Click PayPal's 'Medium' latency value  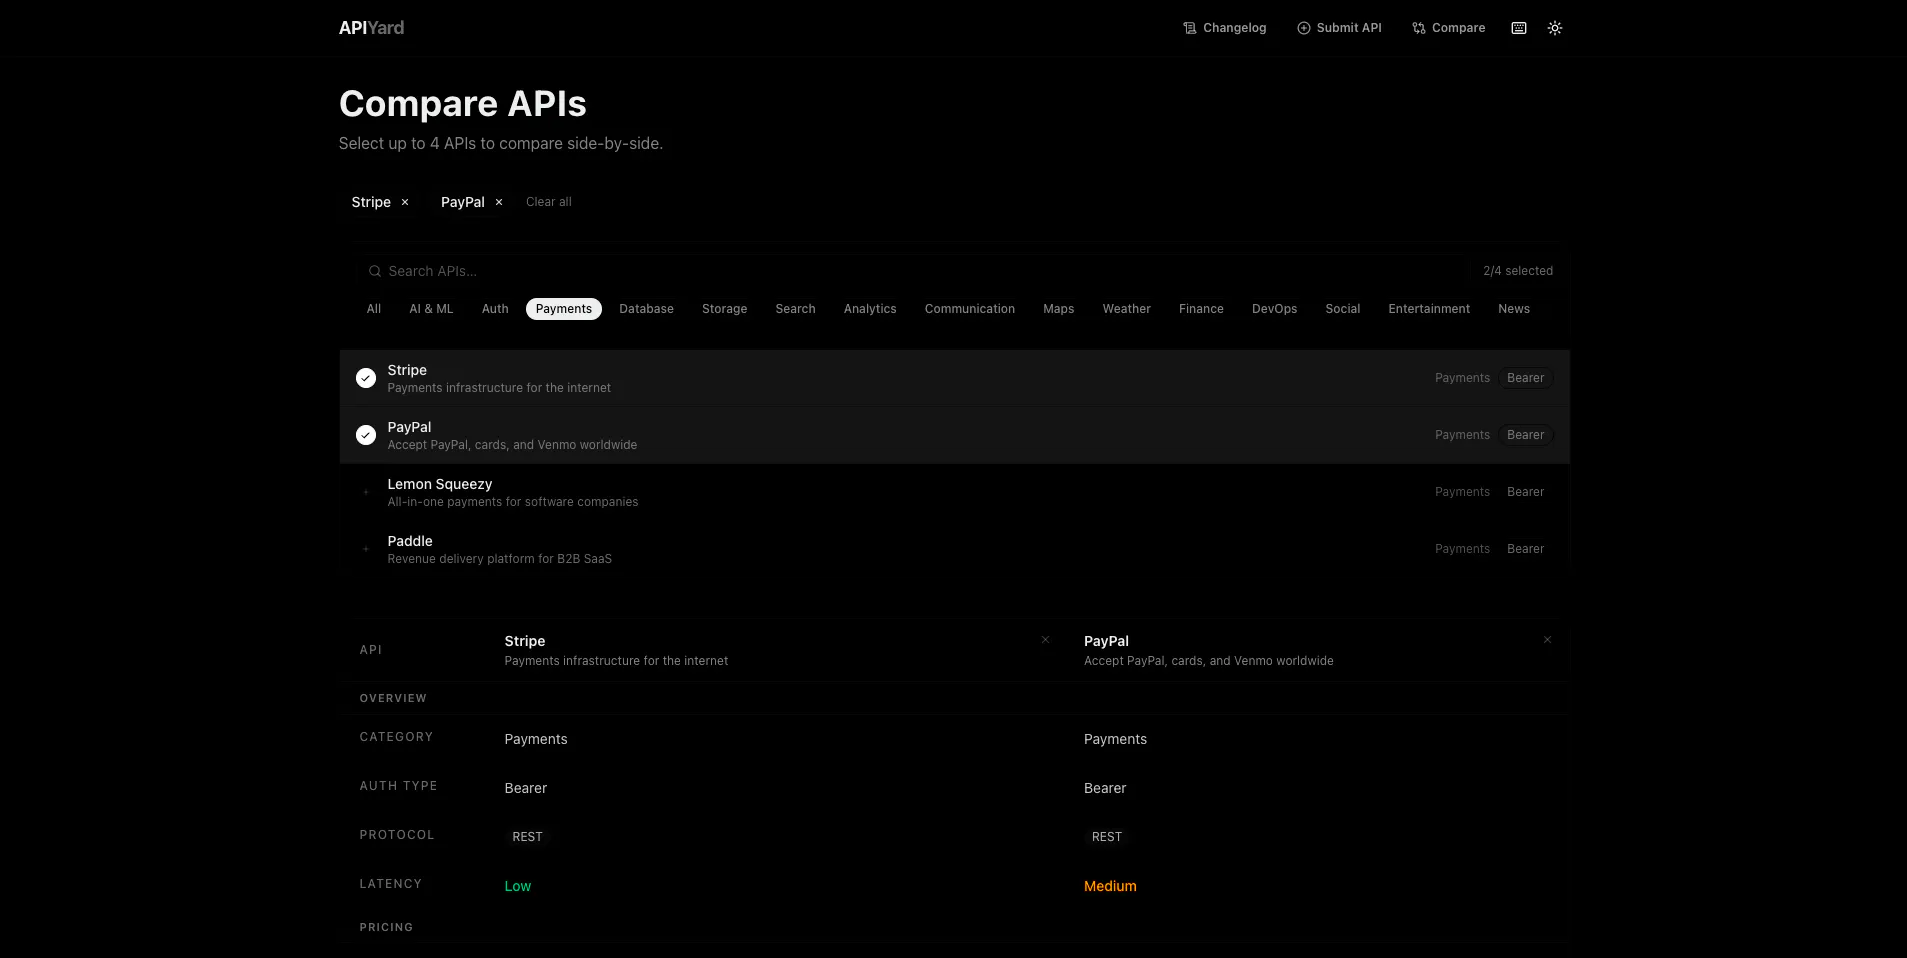coord(1110,886)
